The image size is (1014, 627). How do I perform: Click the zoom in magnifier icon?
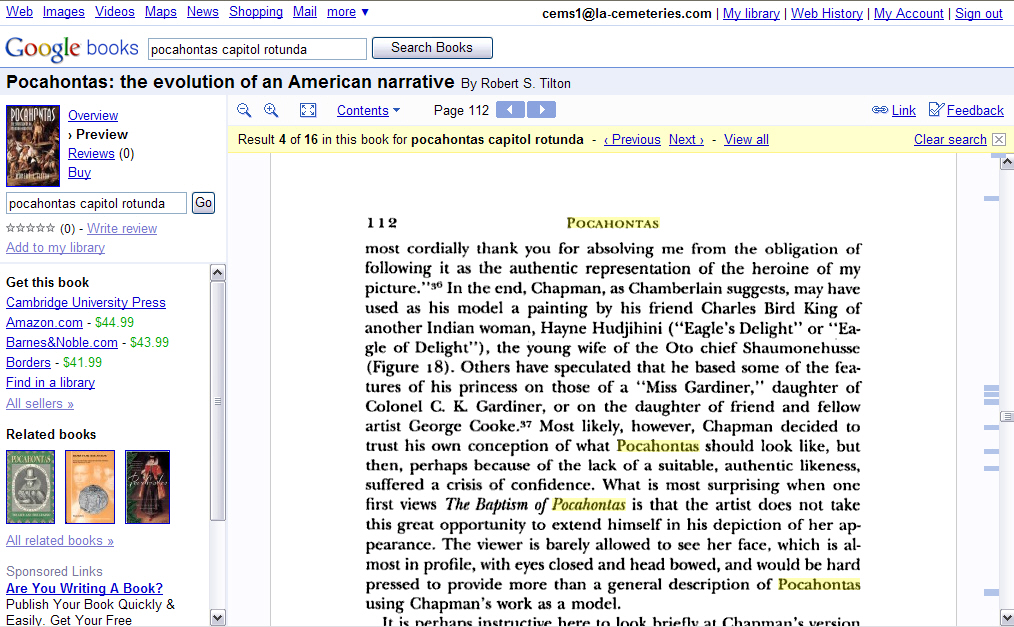tap(271, 110)
